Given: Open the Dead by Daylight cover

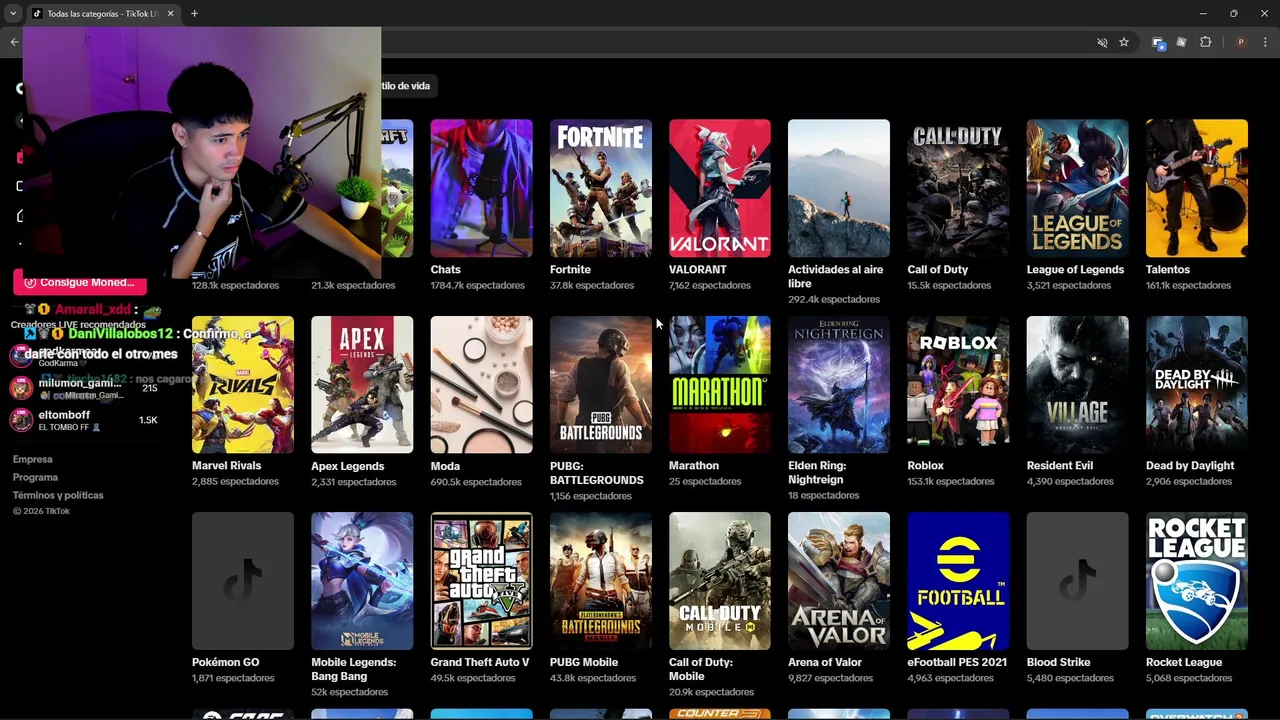Looking at the screenshot, I should [x=1197, y=385].
